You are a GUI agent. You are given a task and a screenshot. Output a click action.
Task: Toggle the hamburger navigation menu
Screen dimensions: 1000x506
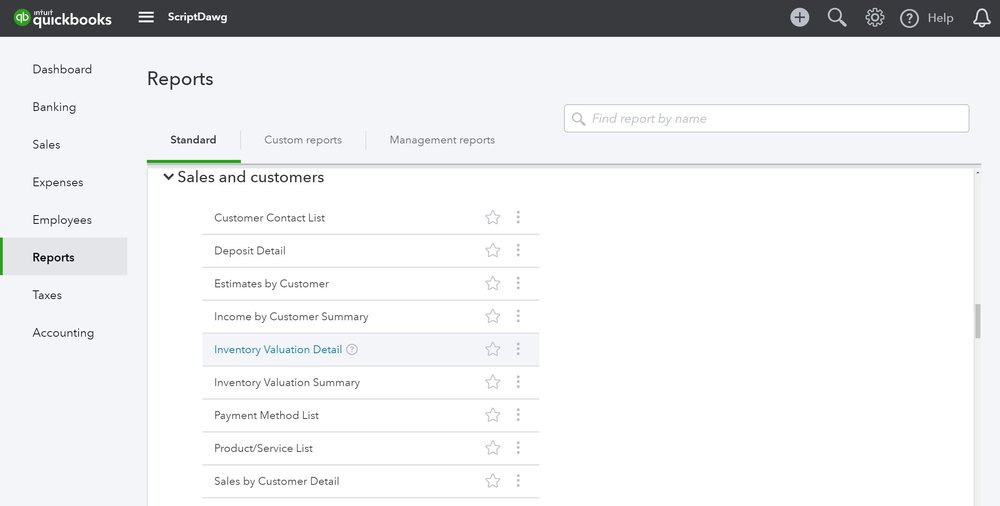pyautogui.click(x=146, y=17)
